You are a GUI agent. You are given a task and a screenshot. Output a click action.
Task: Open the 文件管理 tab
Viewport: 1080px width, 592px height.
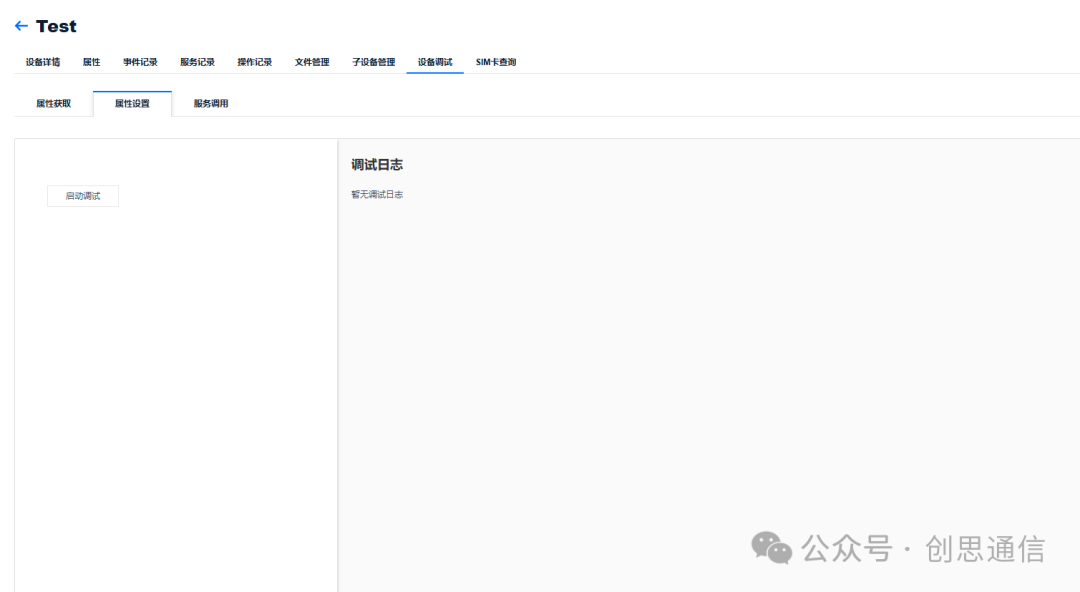(x=312, y=62)
